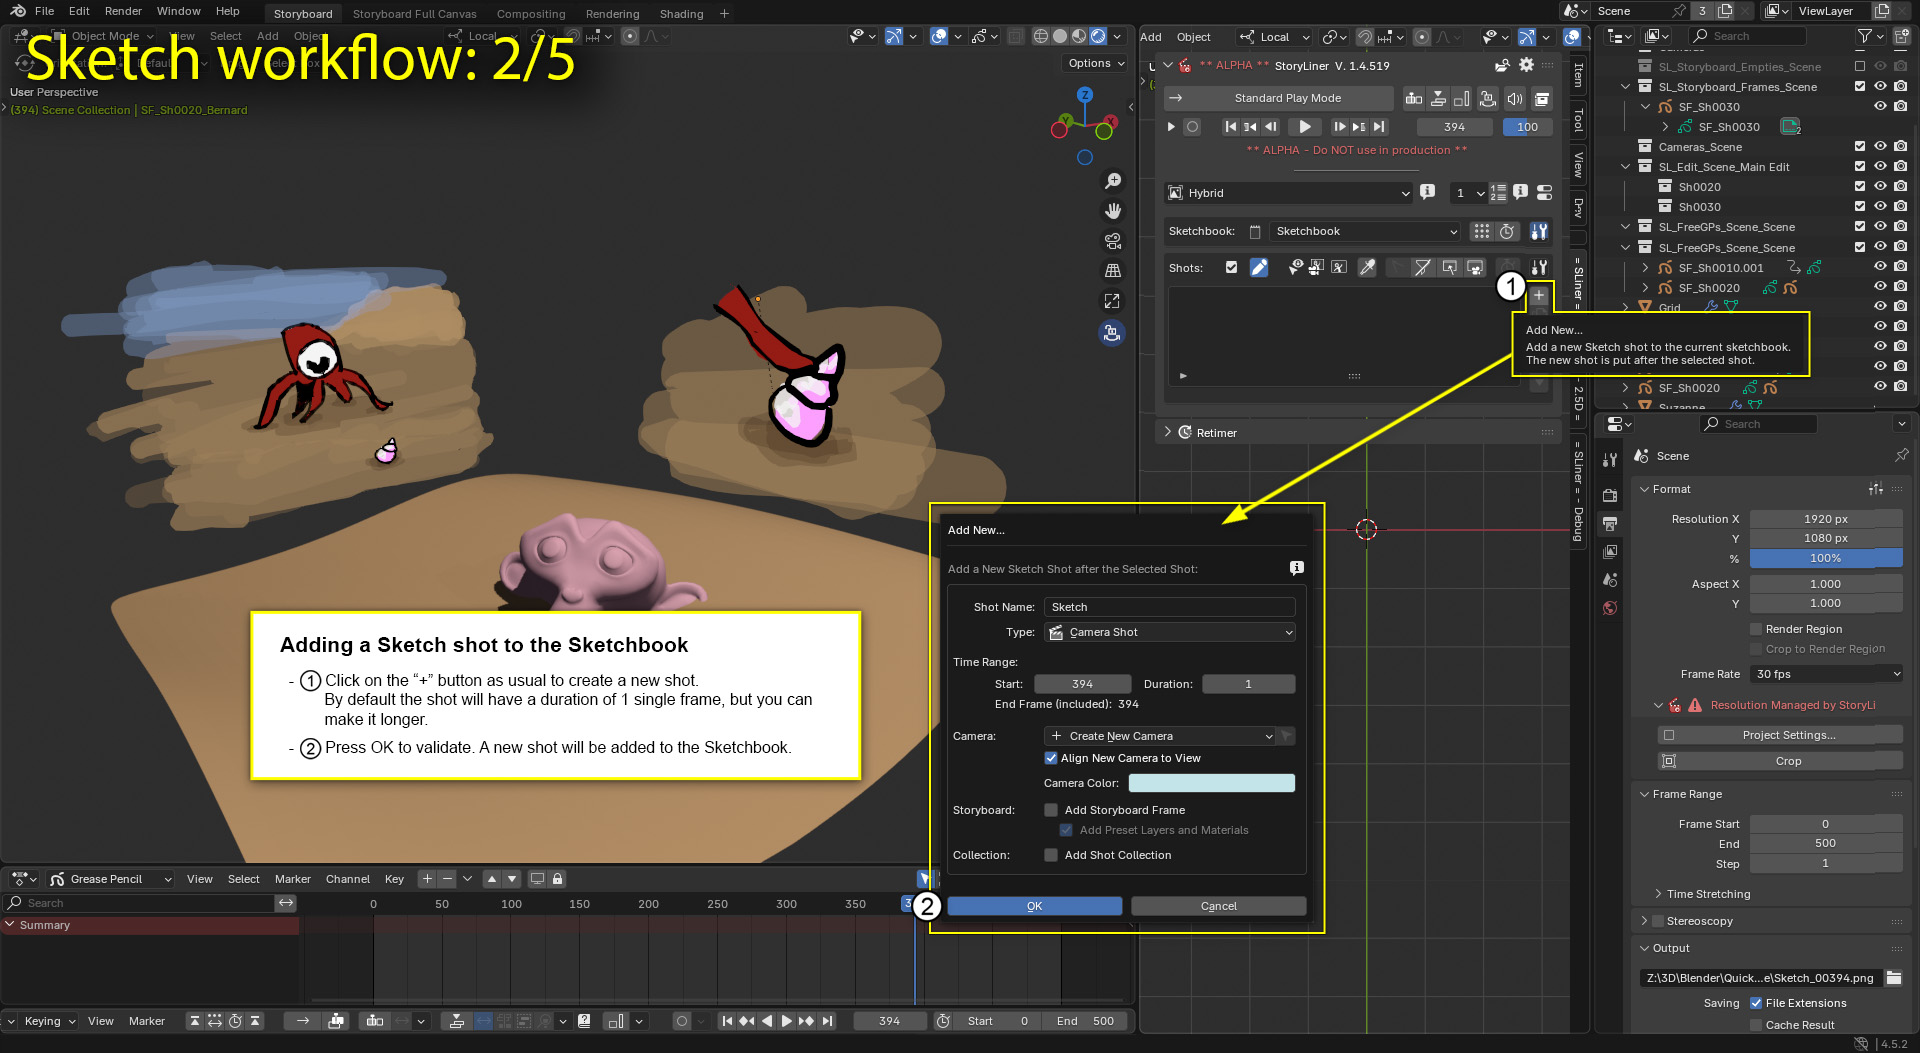Enable Add Storyboard Frame checkbox
The height and width of the screenshot is (1053, 1920).
[x=1051, y=810]
